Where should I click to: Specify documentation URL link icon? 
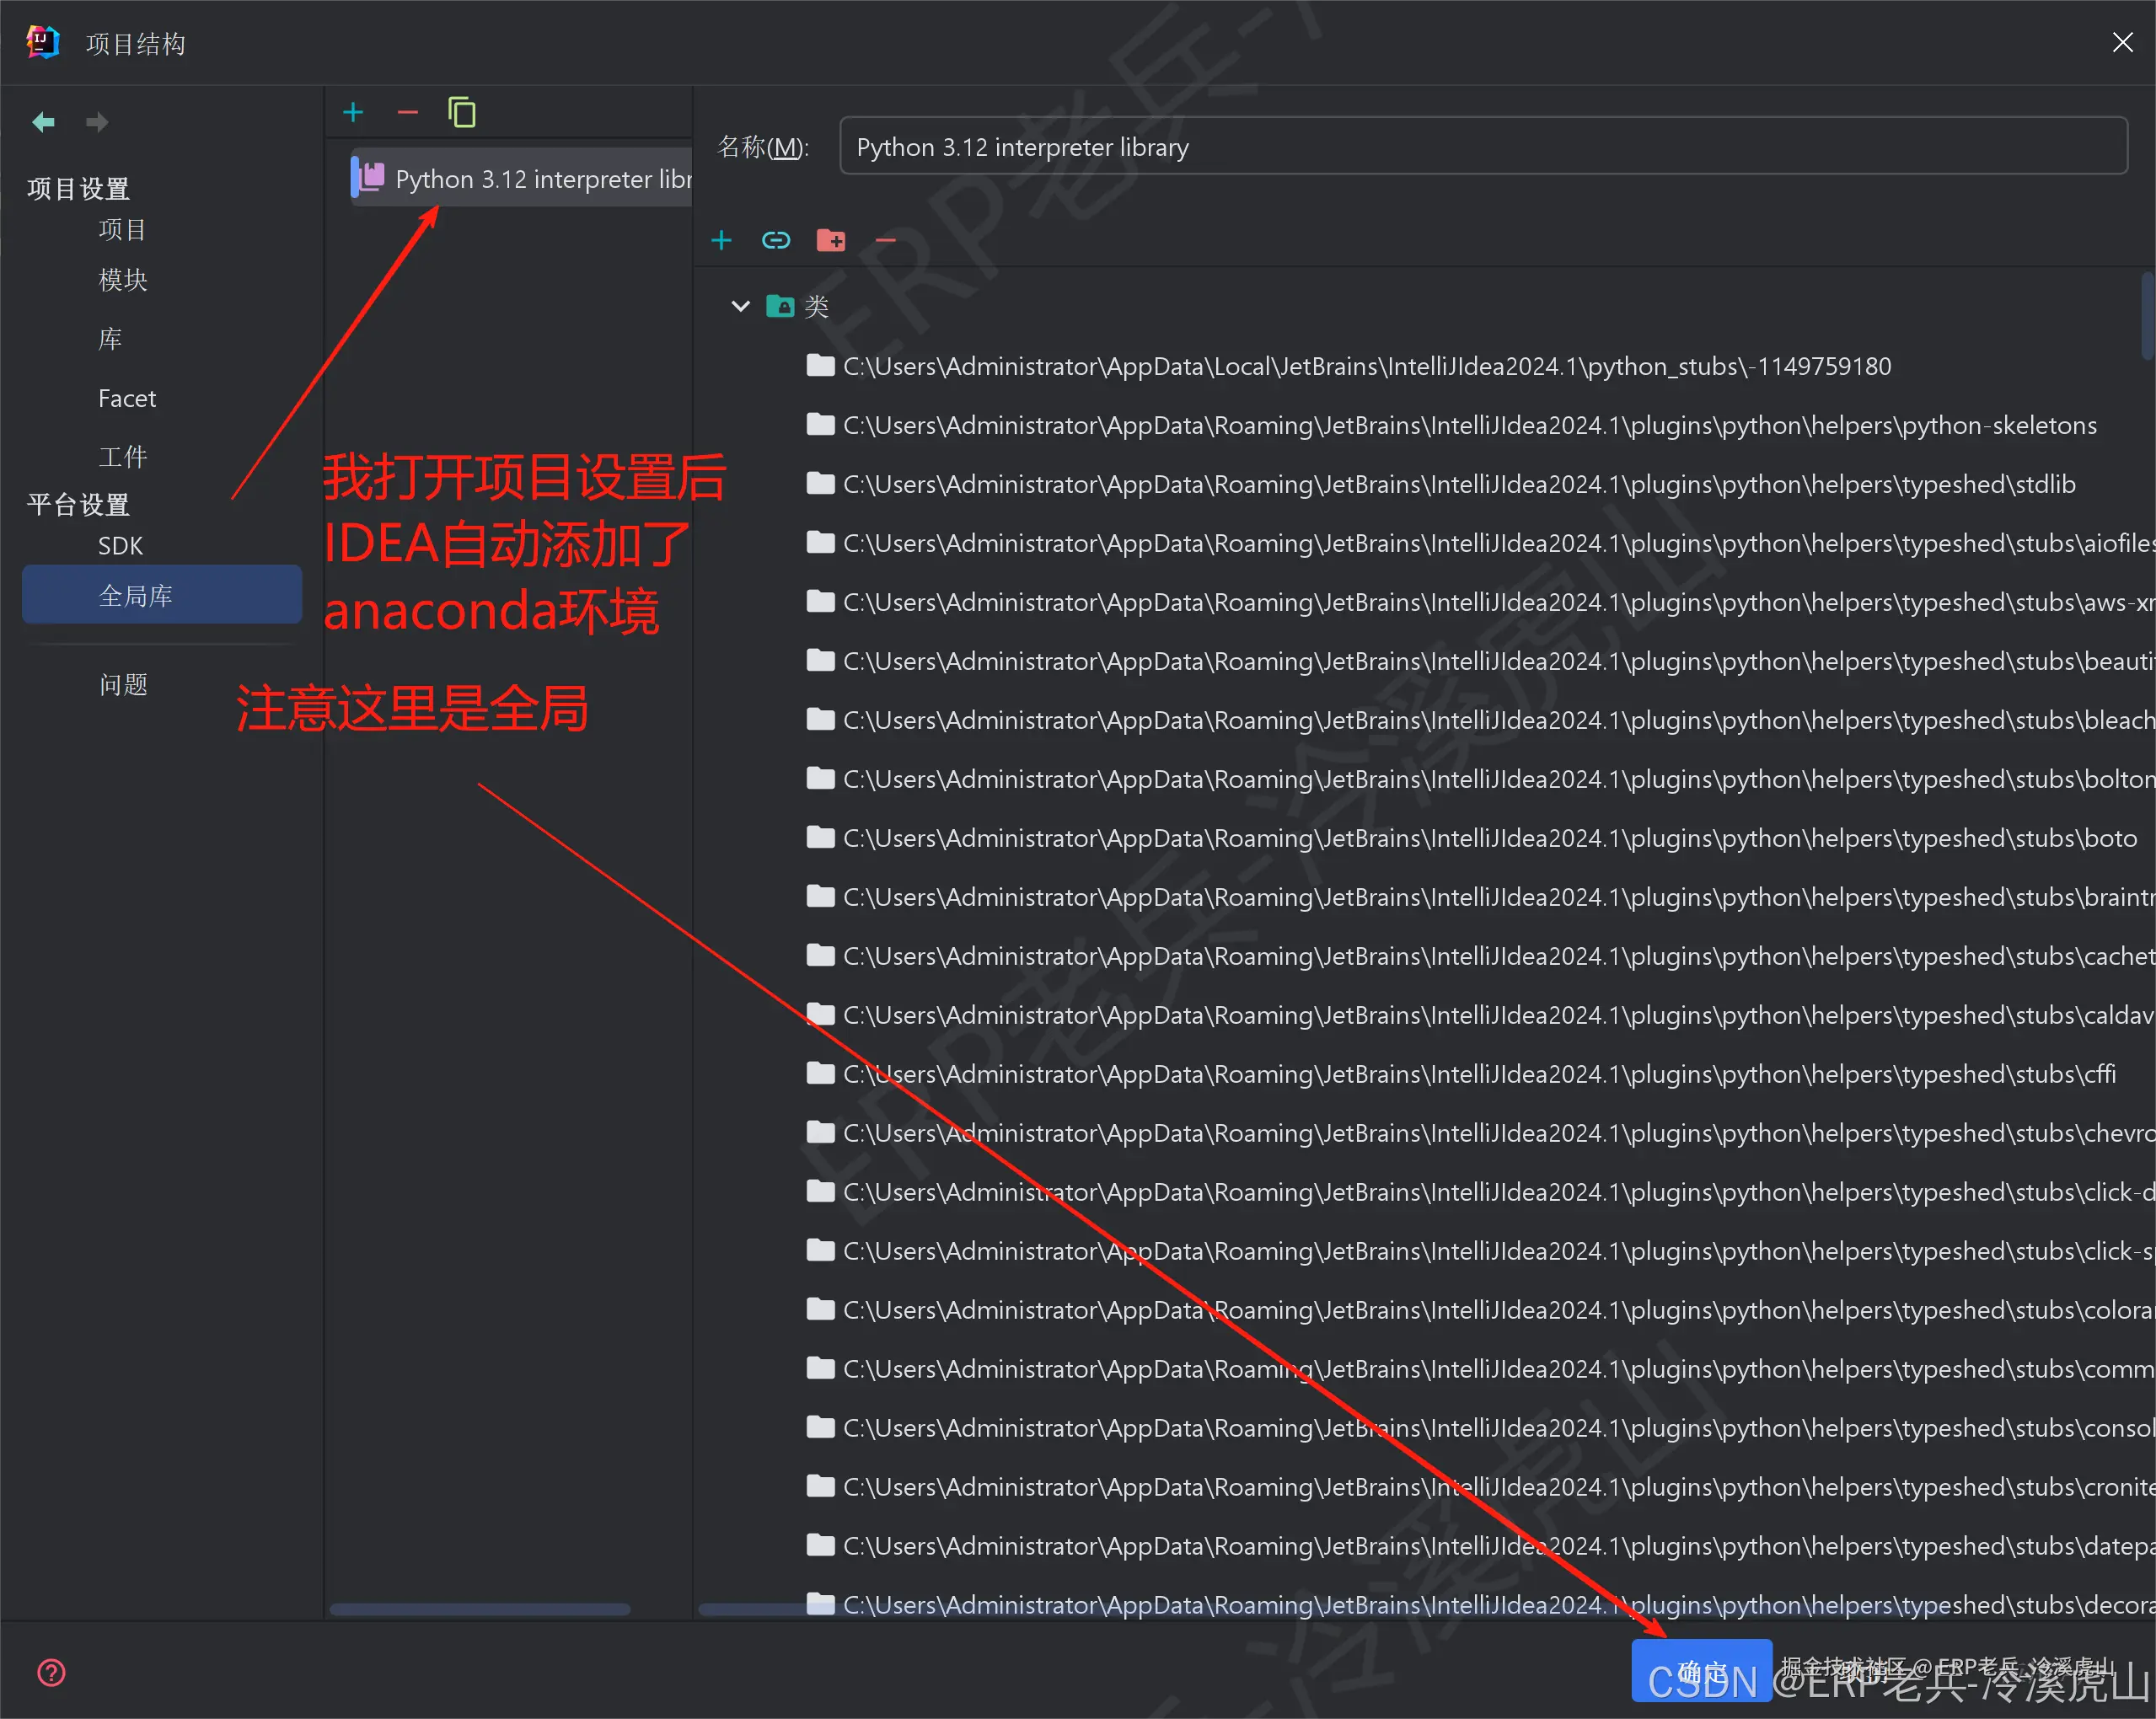pyautogui.click(x=776, y=240)
